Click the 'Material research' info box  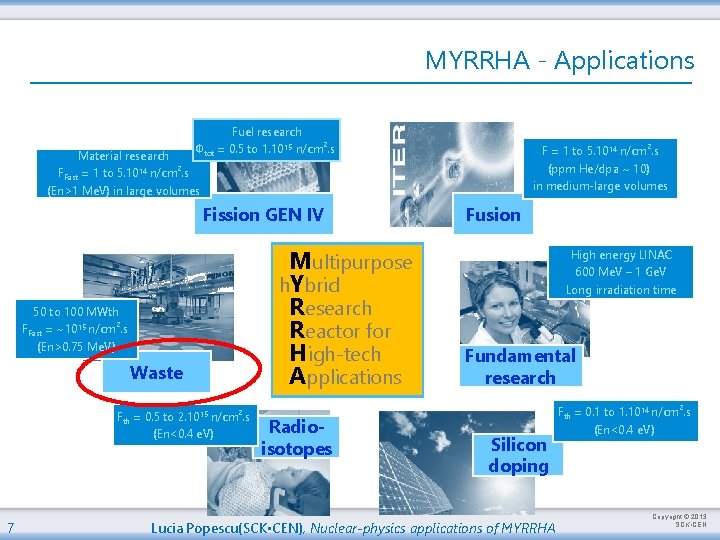point(123,173)
